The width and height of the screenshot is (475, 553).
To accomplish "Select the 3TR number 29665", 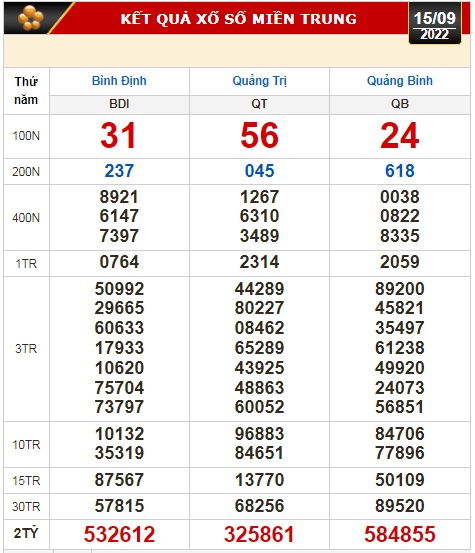I will 119,308.
